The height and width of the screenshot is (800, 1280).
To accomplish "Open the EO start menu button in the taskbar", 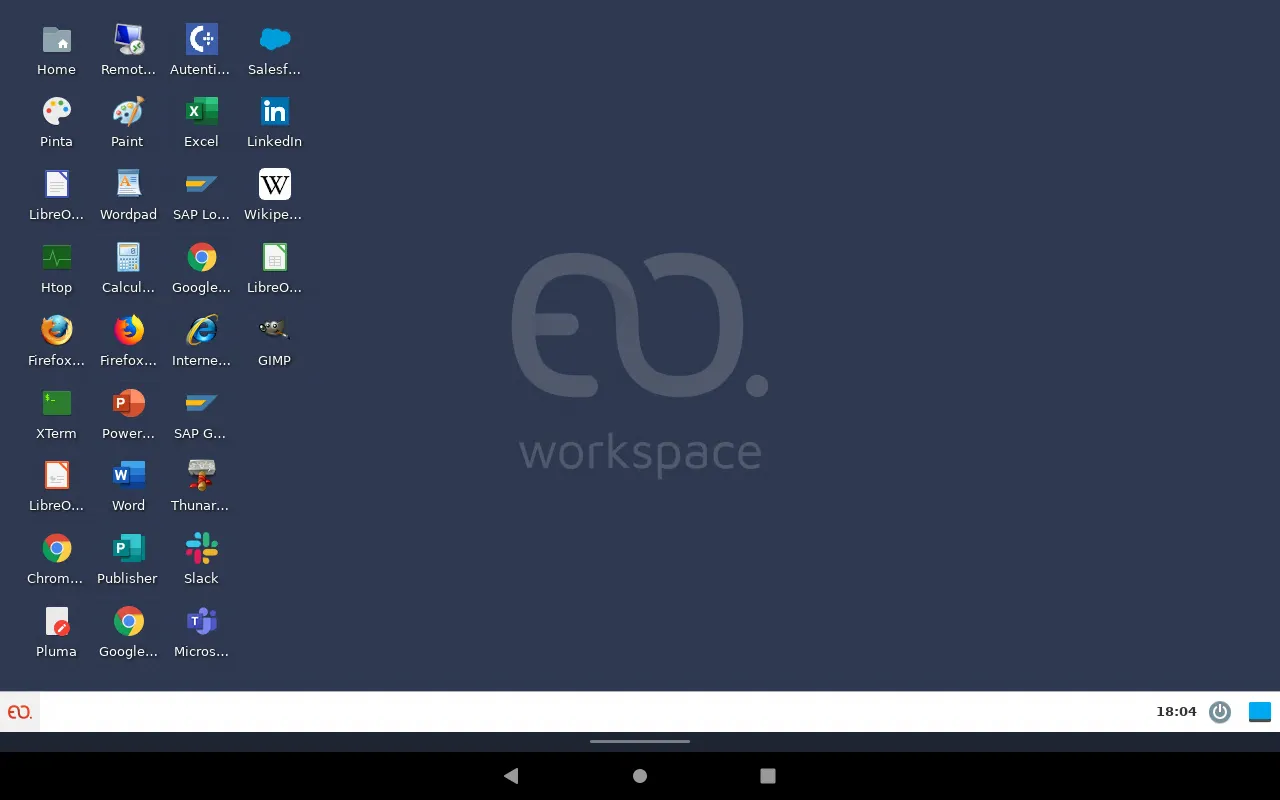I will tap(20, 712).
